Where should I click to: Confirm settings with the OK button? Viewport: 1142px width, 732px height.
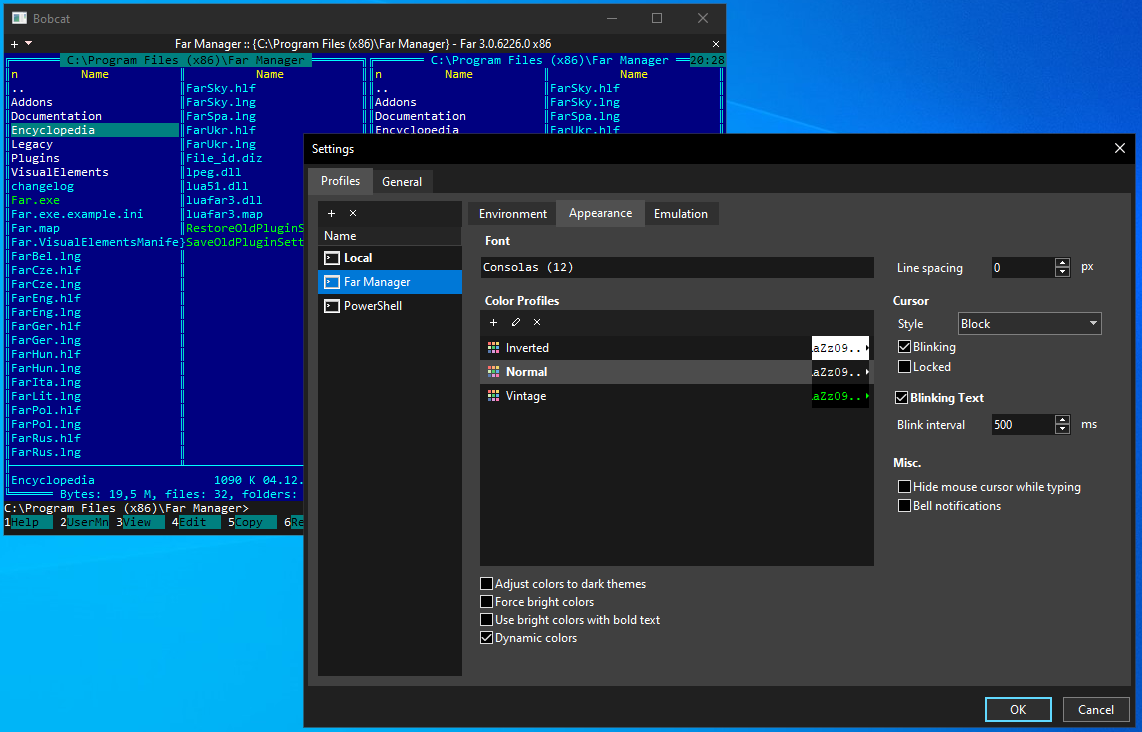coord(1017,710)
